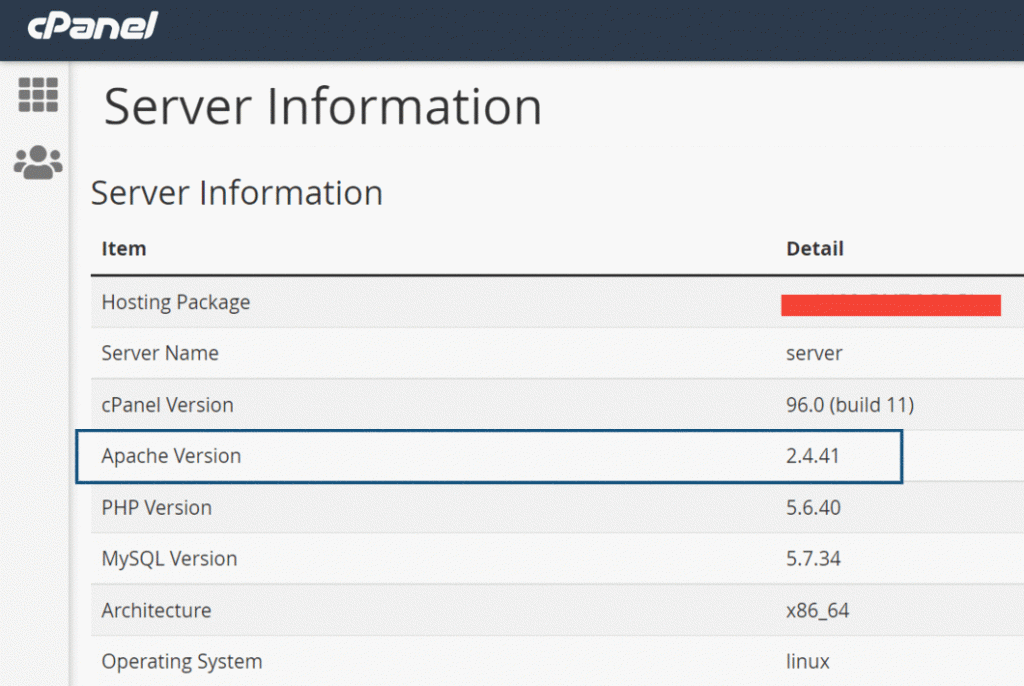
Task: Click the value 96.0 (build 11)
Action: pyautogui.click(x=850, y=404)
